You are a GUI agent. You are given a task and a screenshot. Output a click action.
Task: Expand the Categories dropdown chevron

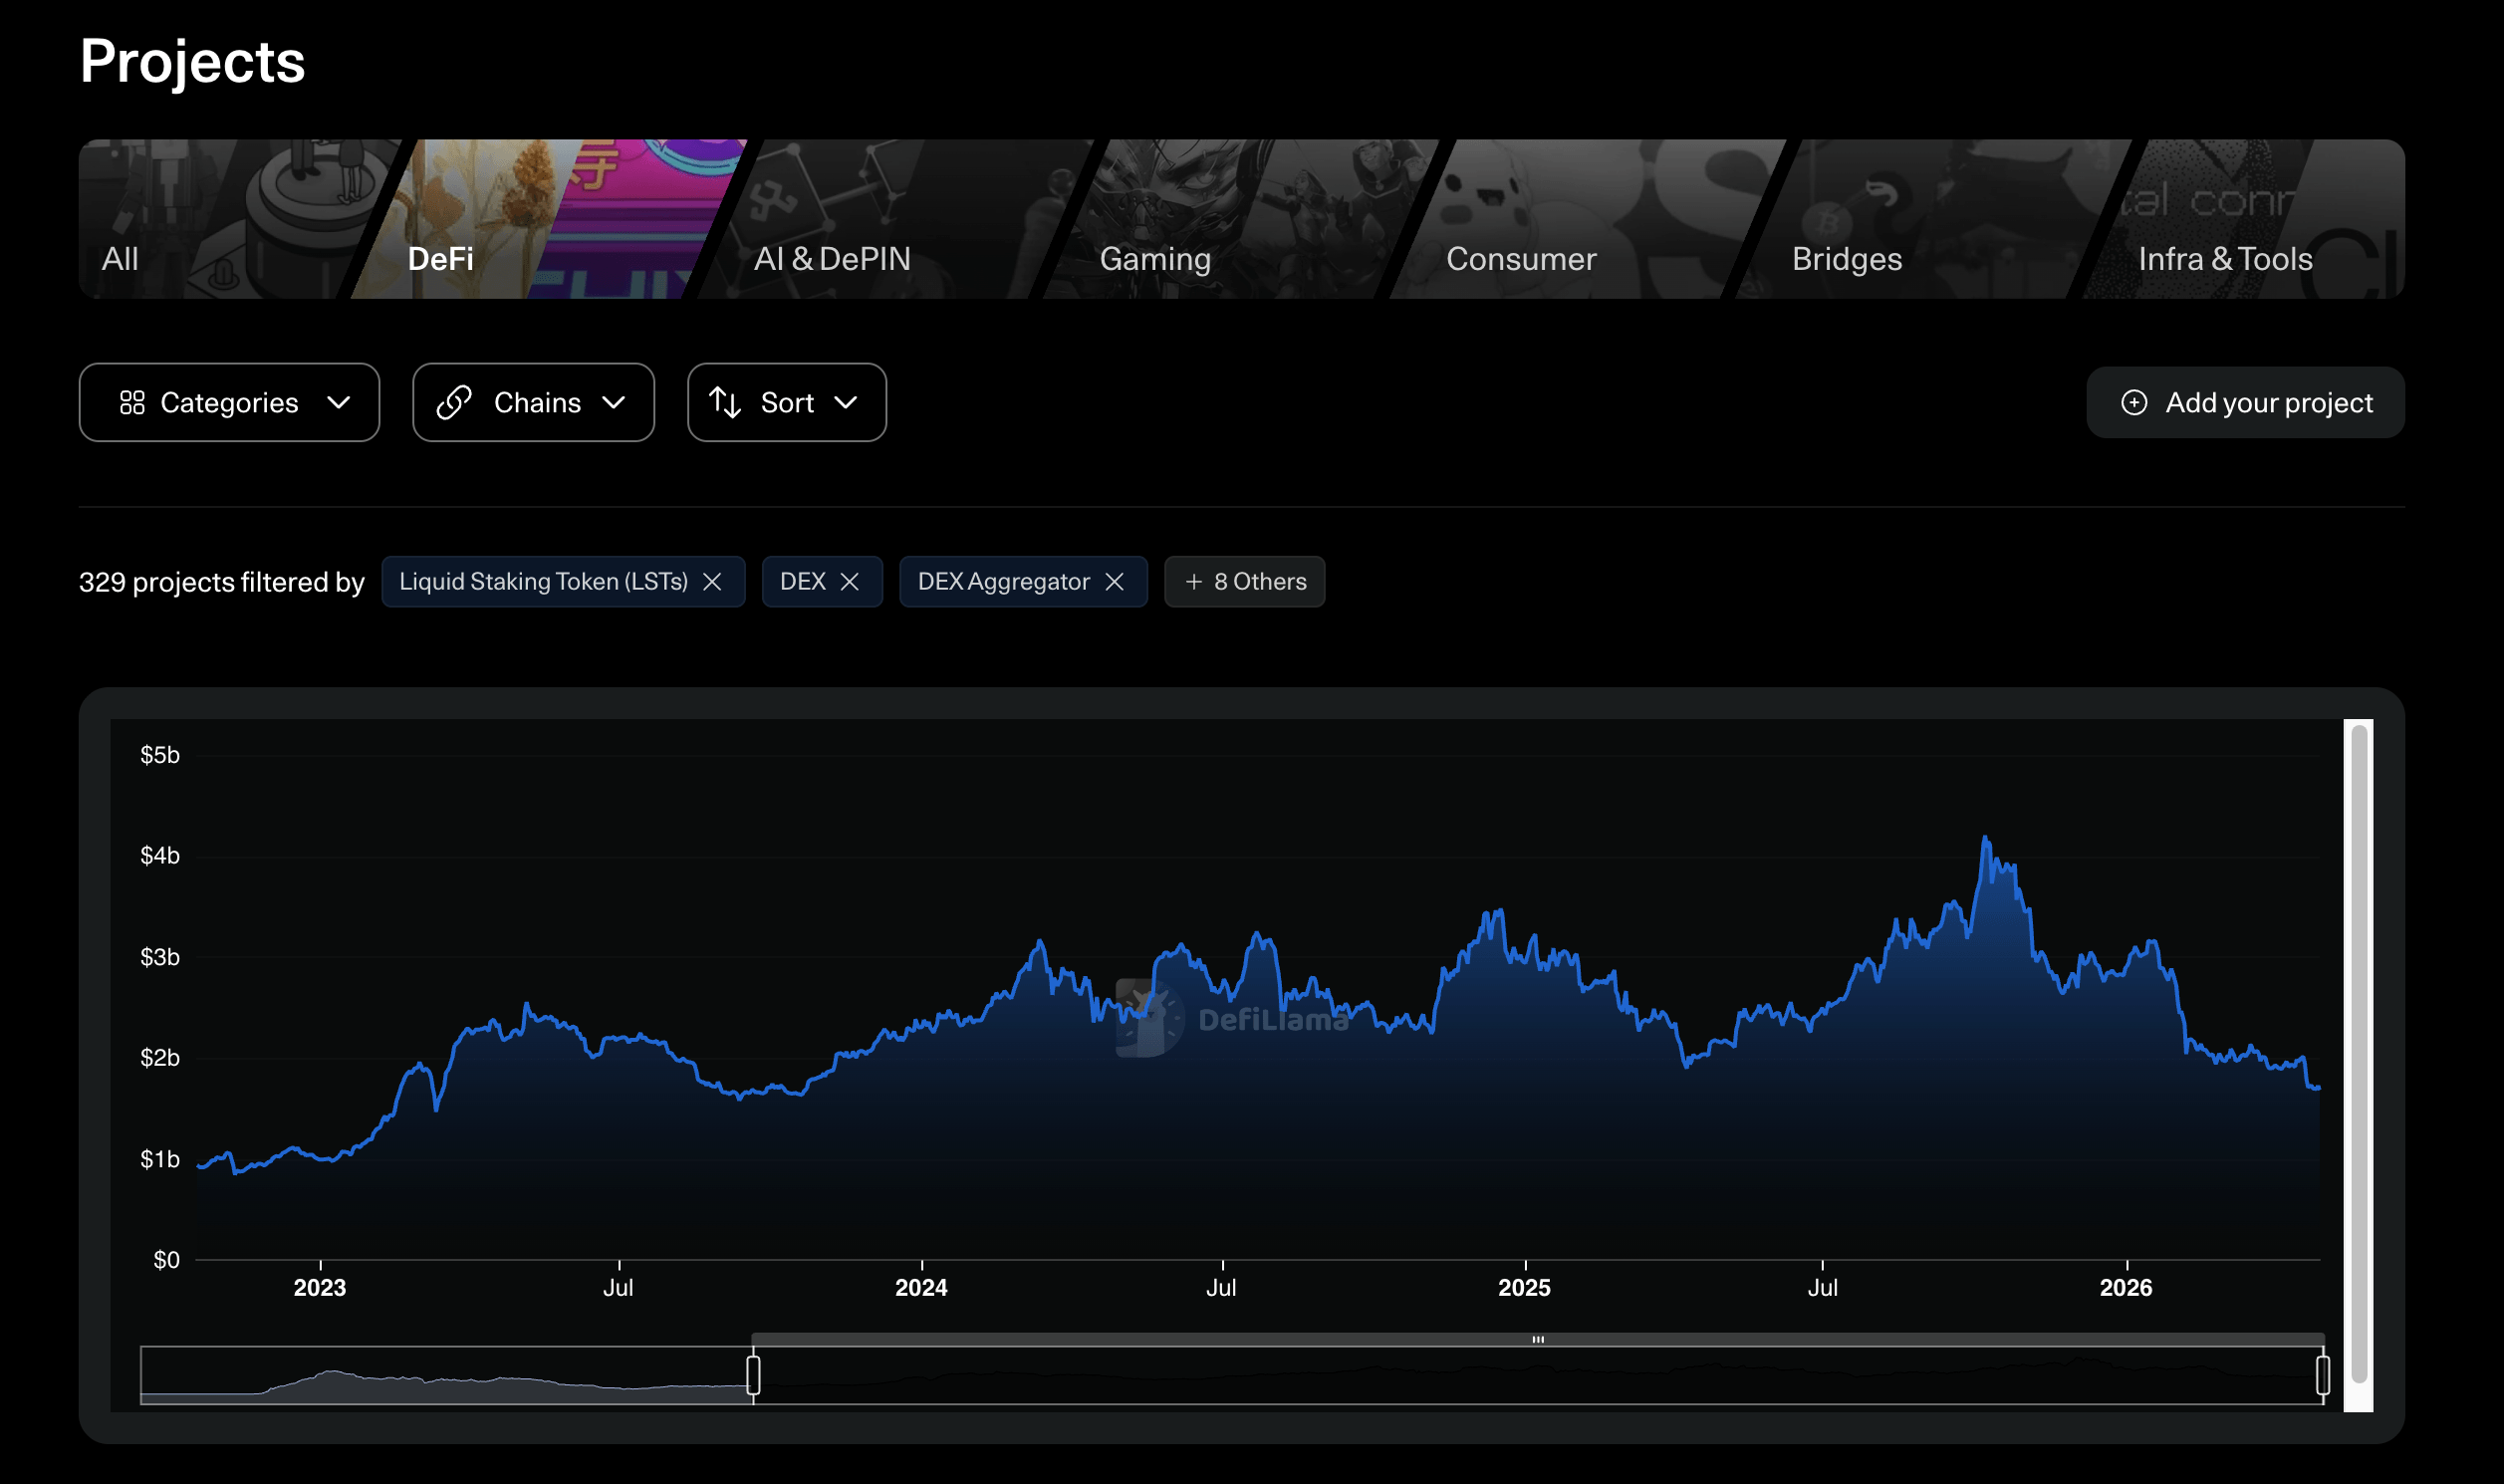tap(339, 403)
